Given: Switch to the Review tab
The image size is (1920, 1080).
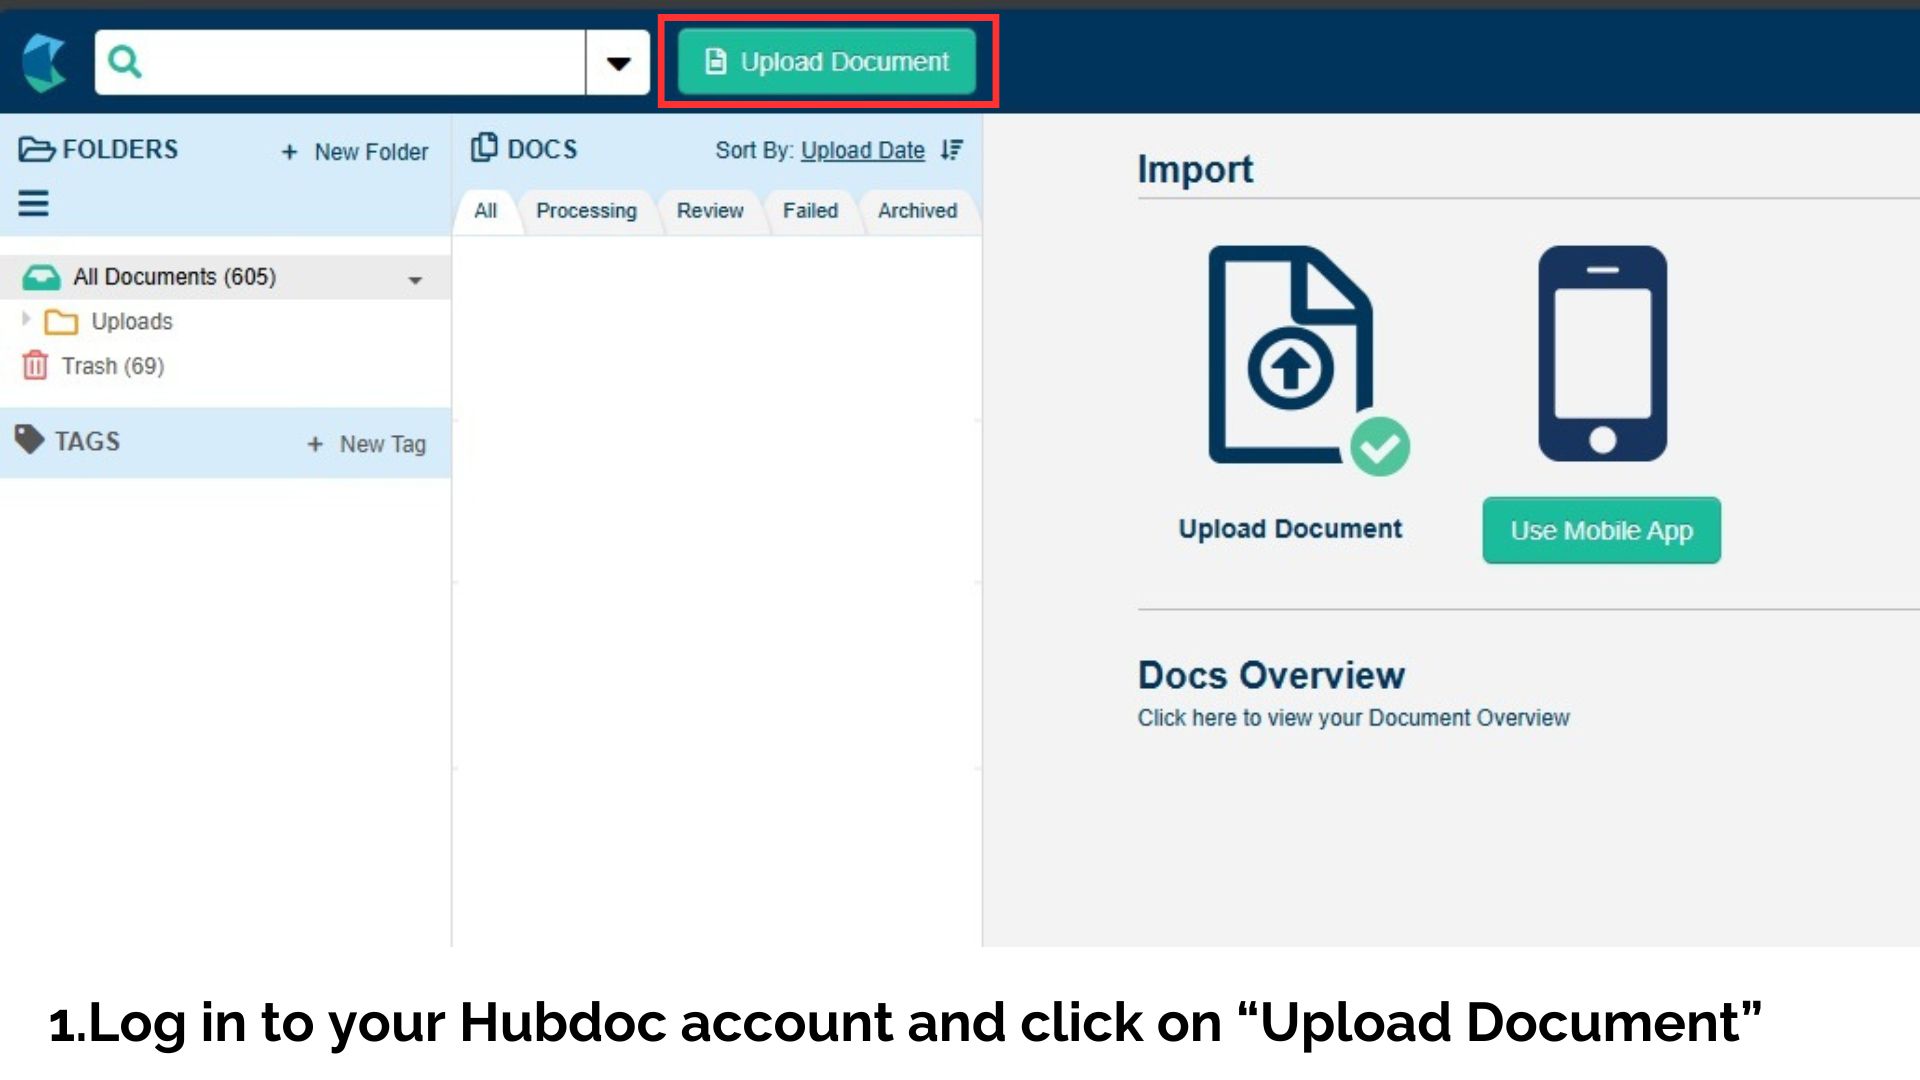Looking at the screenshot, I should point(710,211).
